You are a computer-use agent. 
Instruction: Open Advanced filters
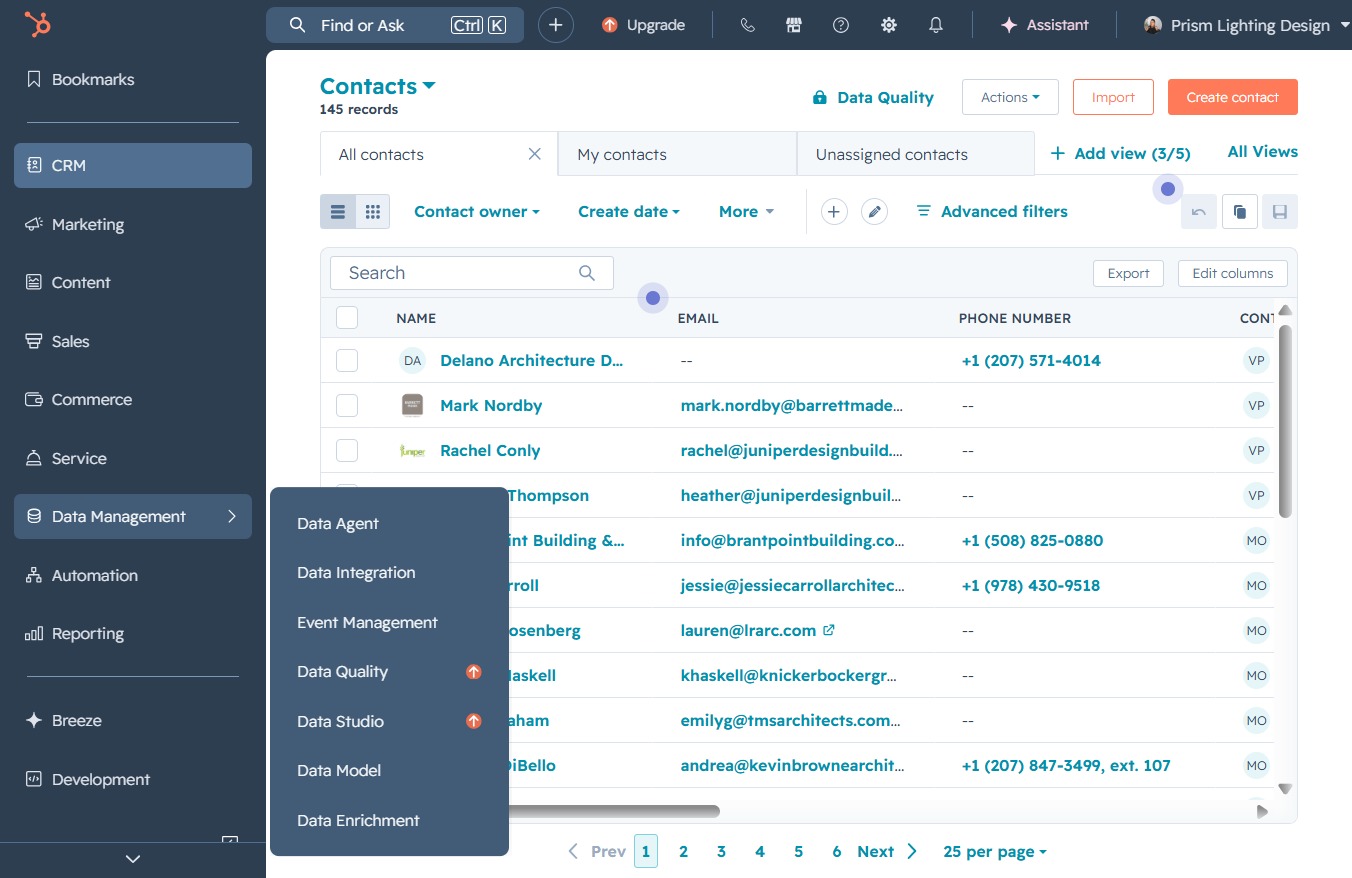(x=992, y=211)
